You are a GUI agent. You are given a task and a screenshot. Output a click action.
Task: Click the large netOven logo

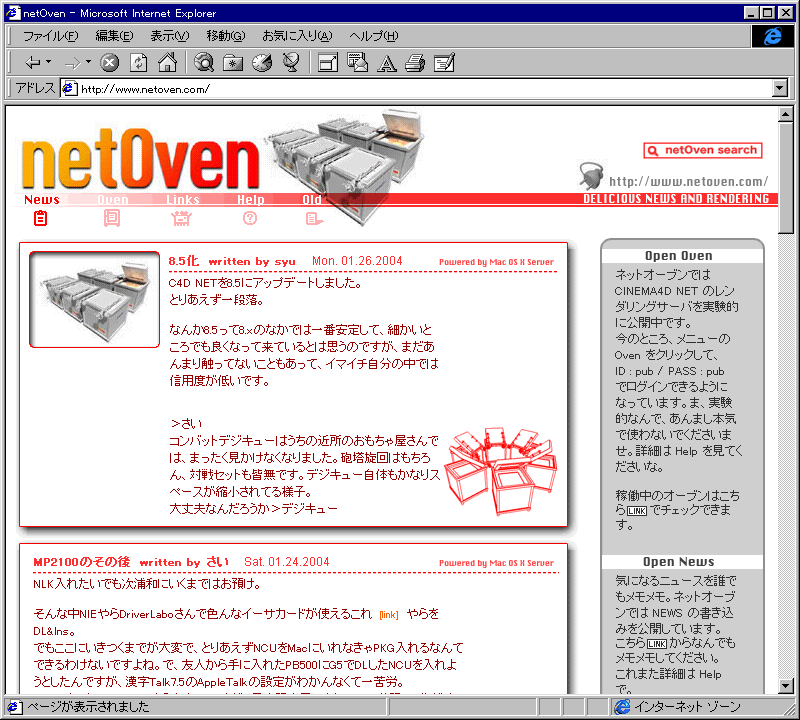[141, 158]
